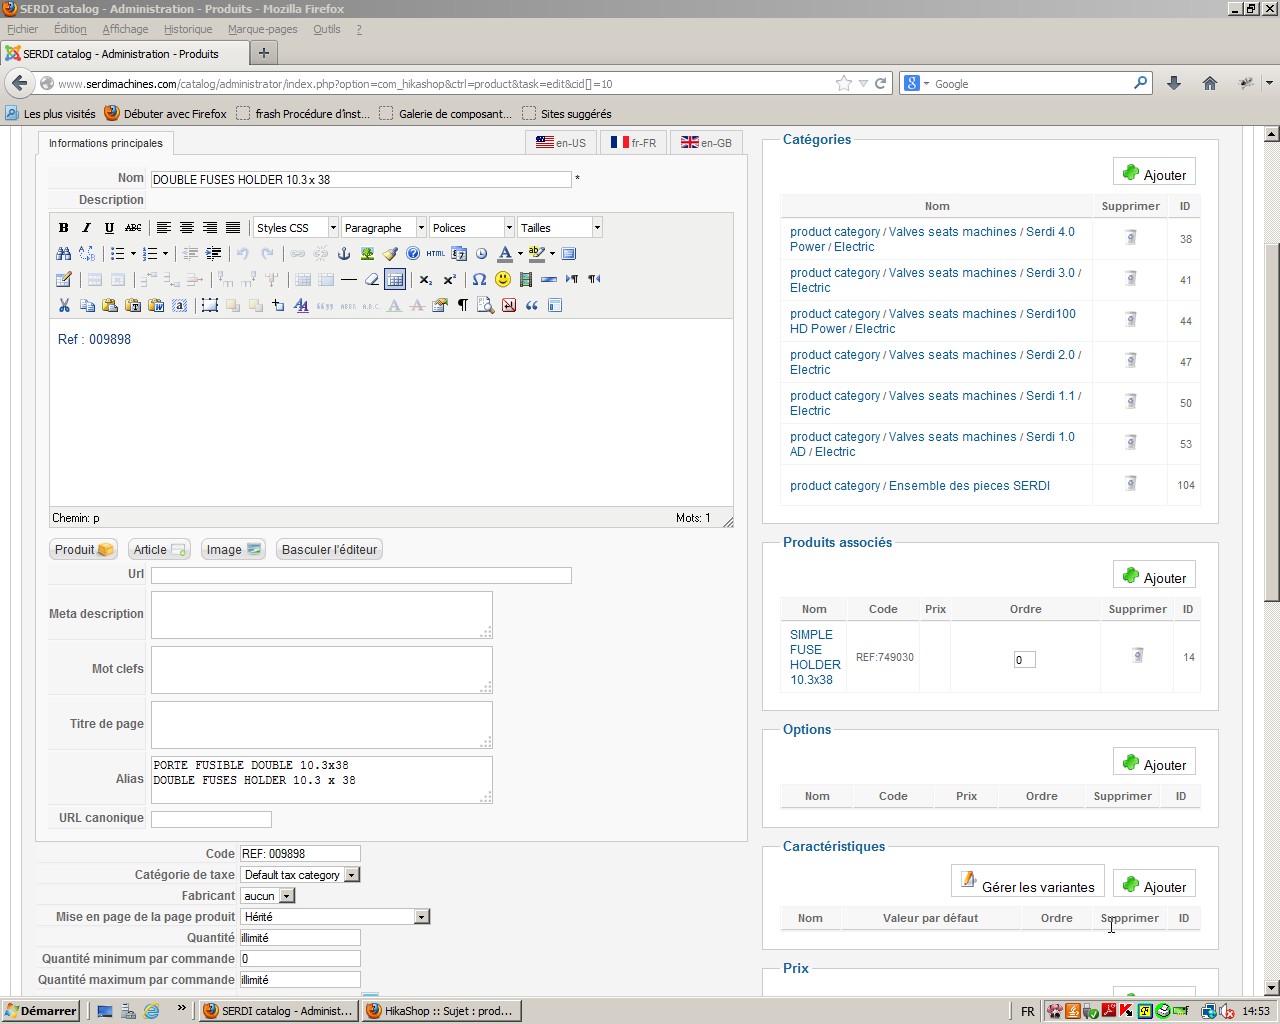Open the Marque-pages menu
This screenshot has width=1280, height=1024.
tap(262, 29)
